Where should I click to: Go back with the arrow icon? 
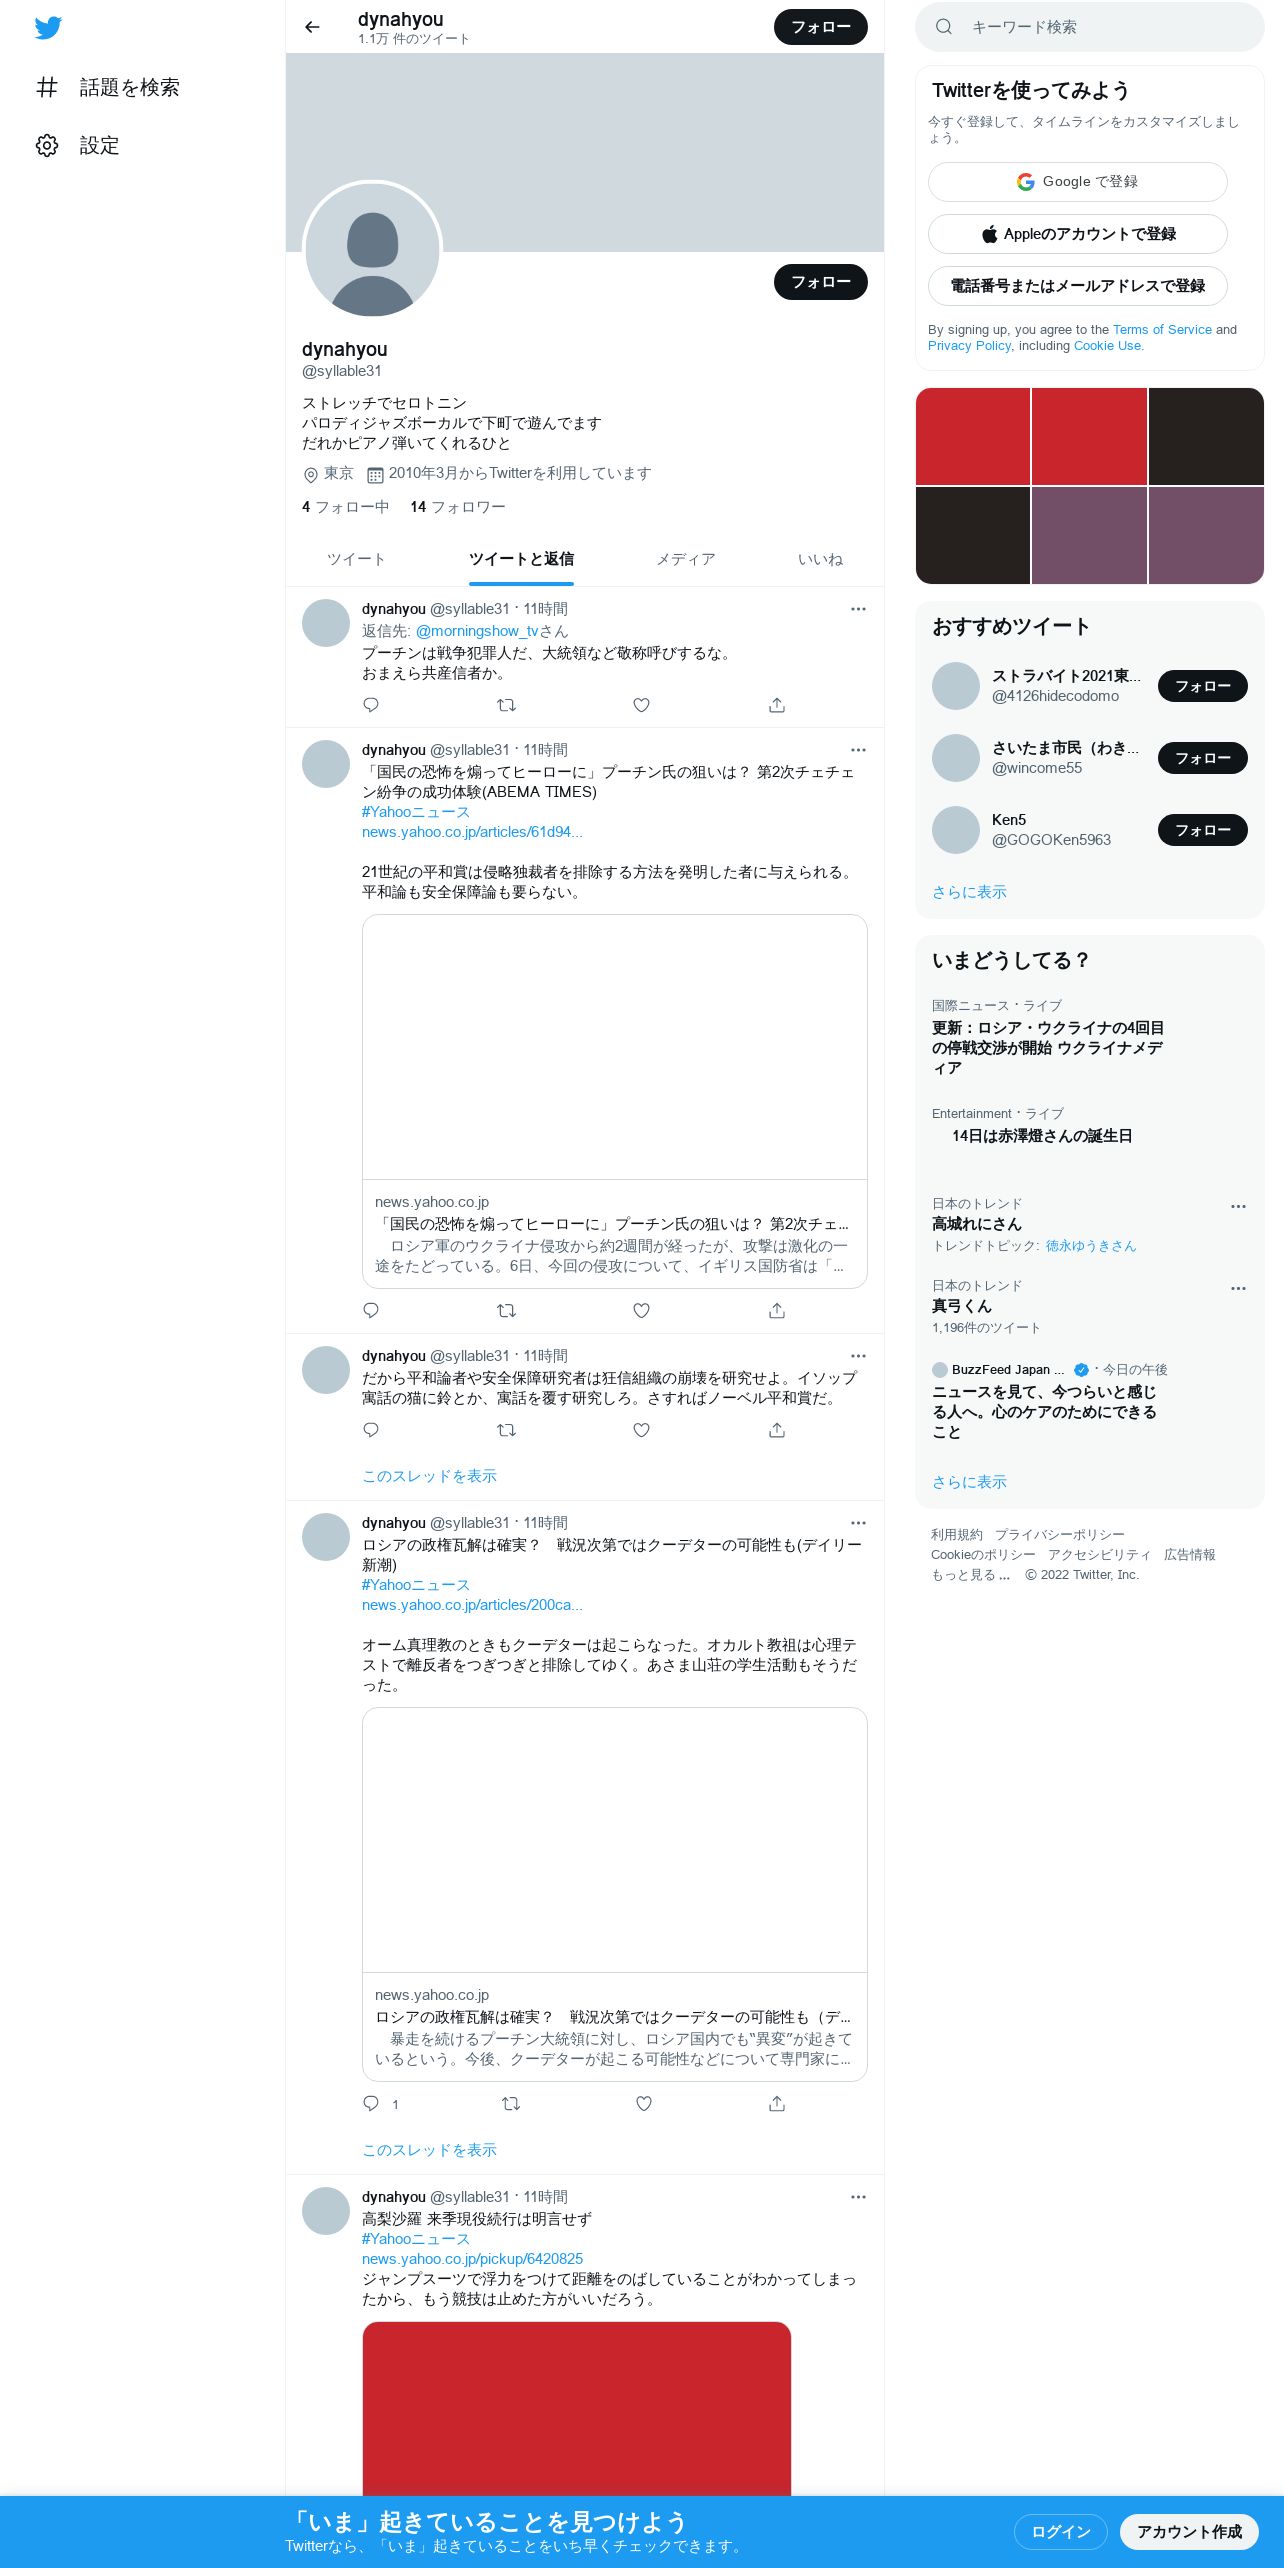(x=312, y=27)
